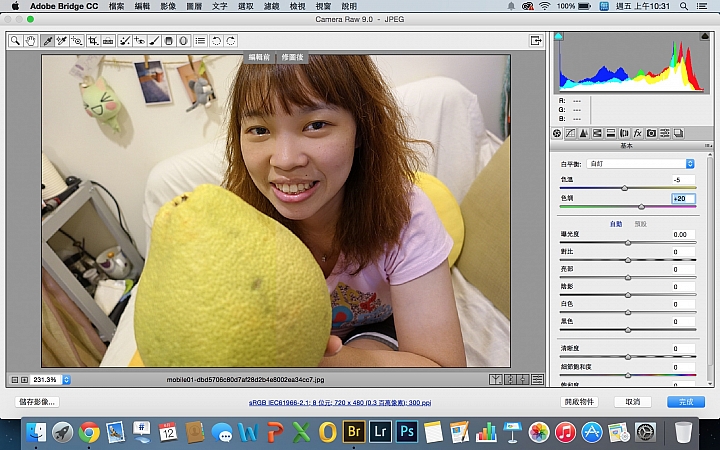Image resolution: width=720 pixels, height=450 pixels.
Task: Cycle before/after preview view mode
Action: pos(495,380)
